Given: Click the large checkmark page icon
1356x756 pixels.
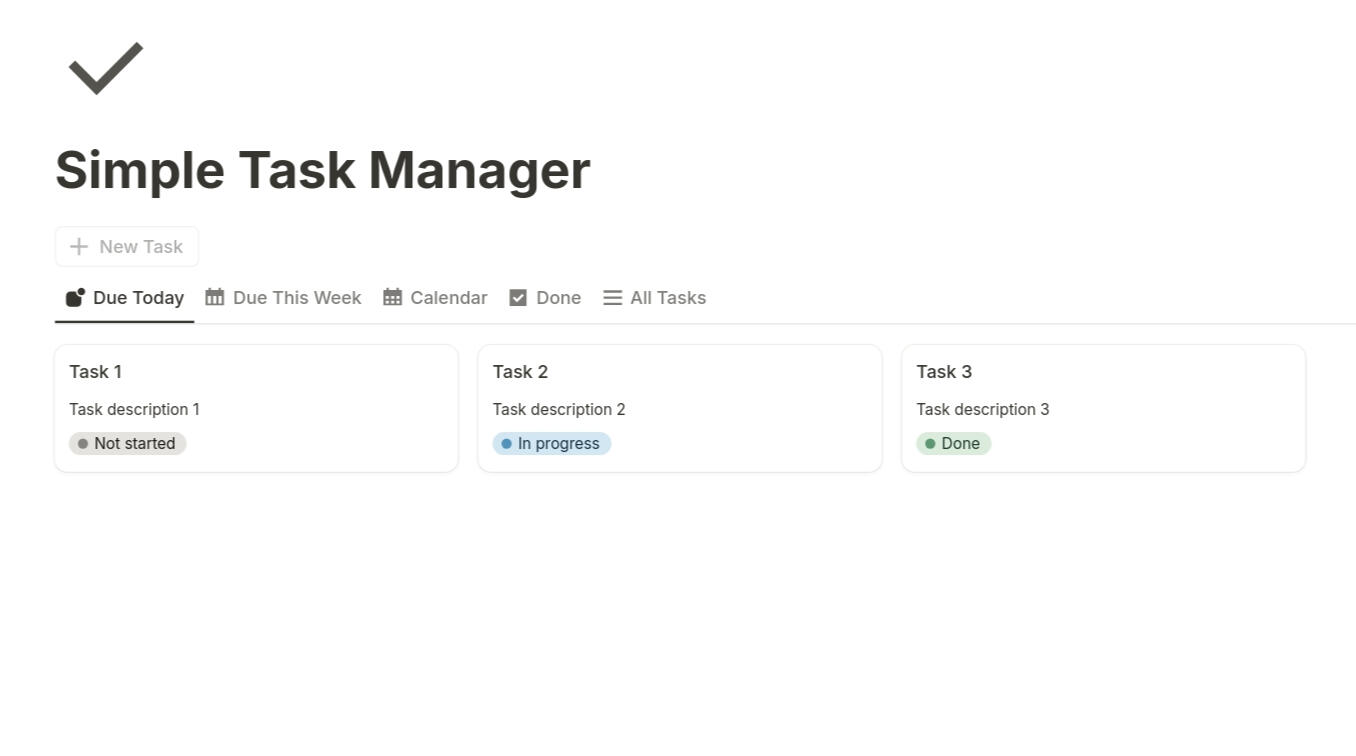Looking at the screenshot, I should point(106,68).
